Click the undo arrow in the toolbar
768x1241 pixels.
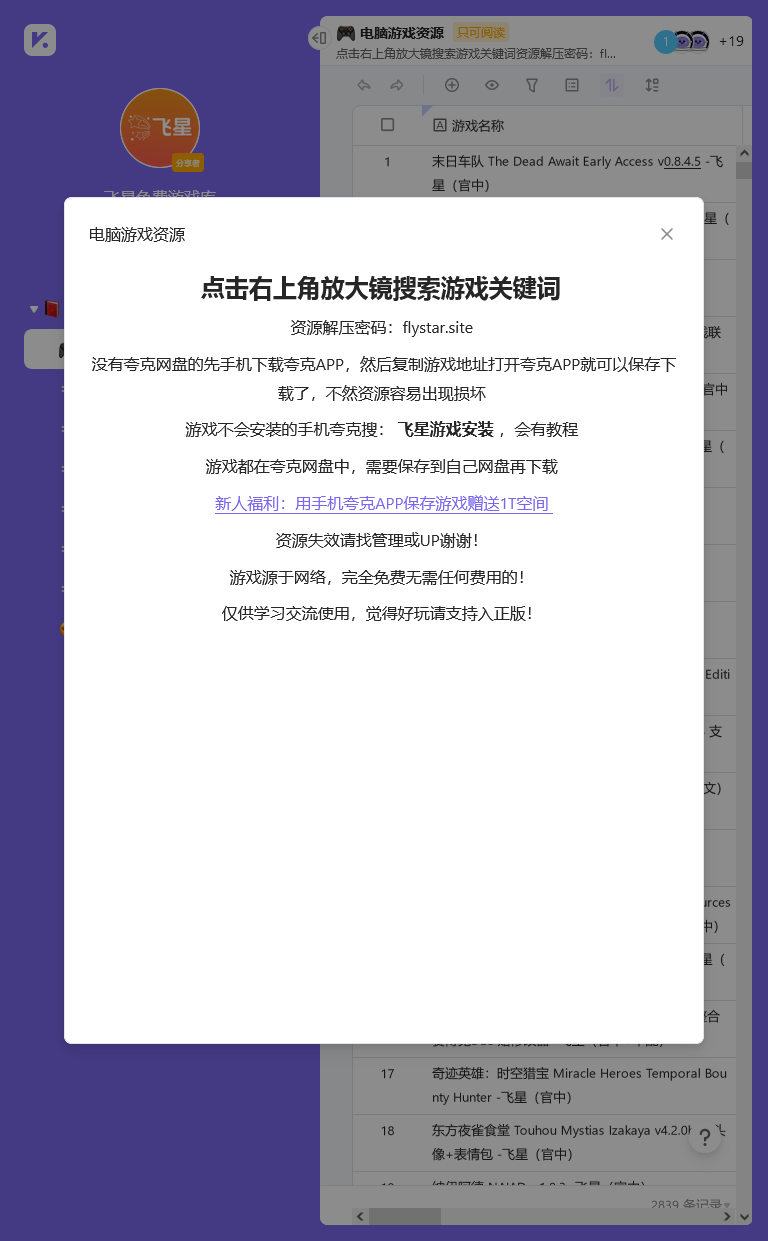coord(364,86)
